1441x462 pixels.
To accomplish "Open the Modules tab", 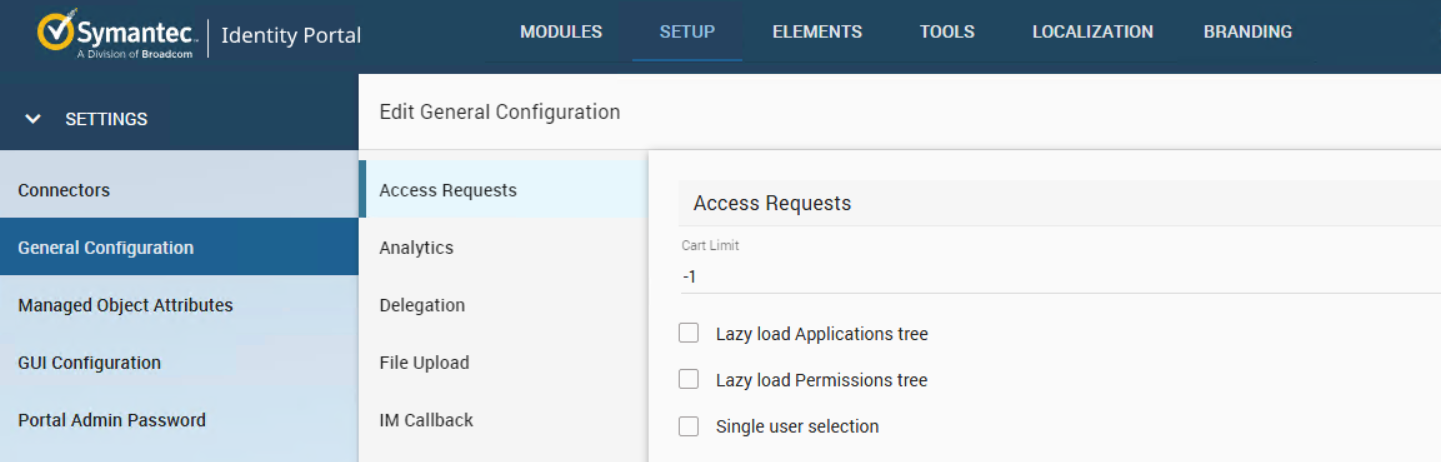I will (x=561, y=32).
